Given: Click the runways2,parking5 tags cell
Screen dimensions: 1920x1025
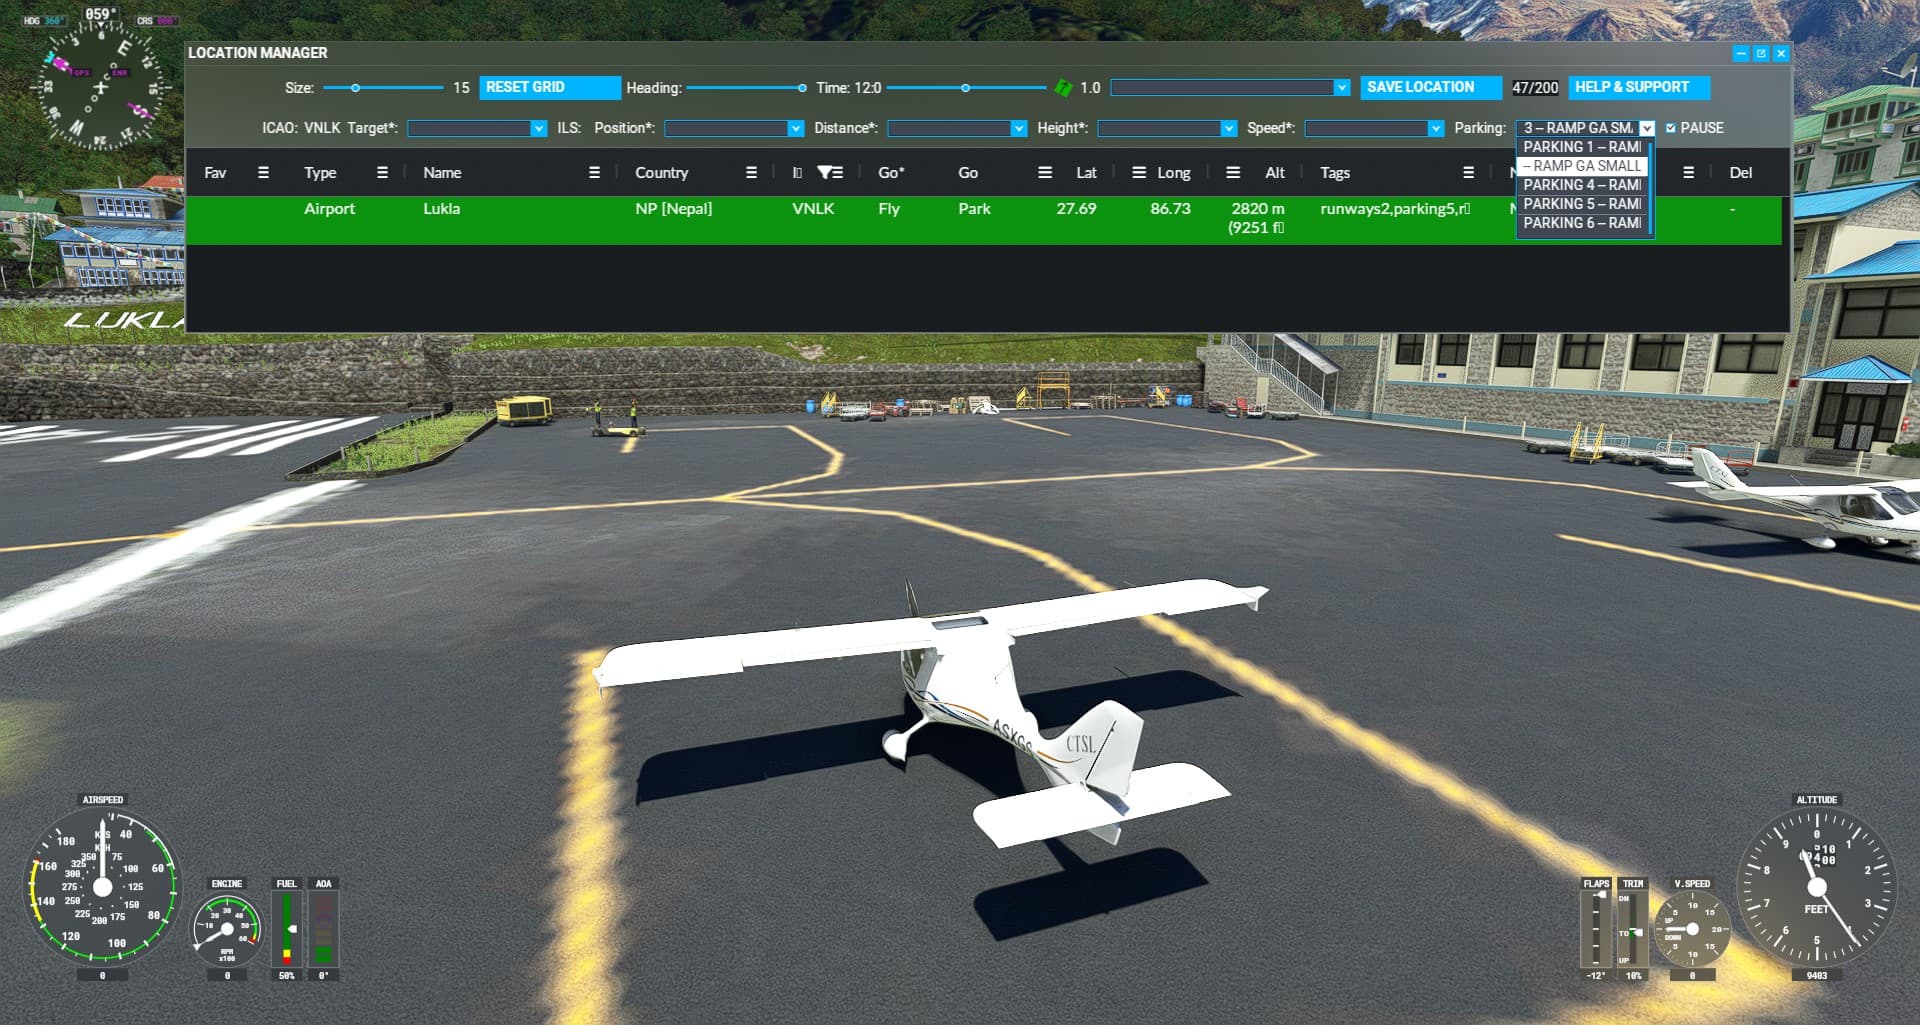Looking at the screenshot, I should [x=1395, y=209].
